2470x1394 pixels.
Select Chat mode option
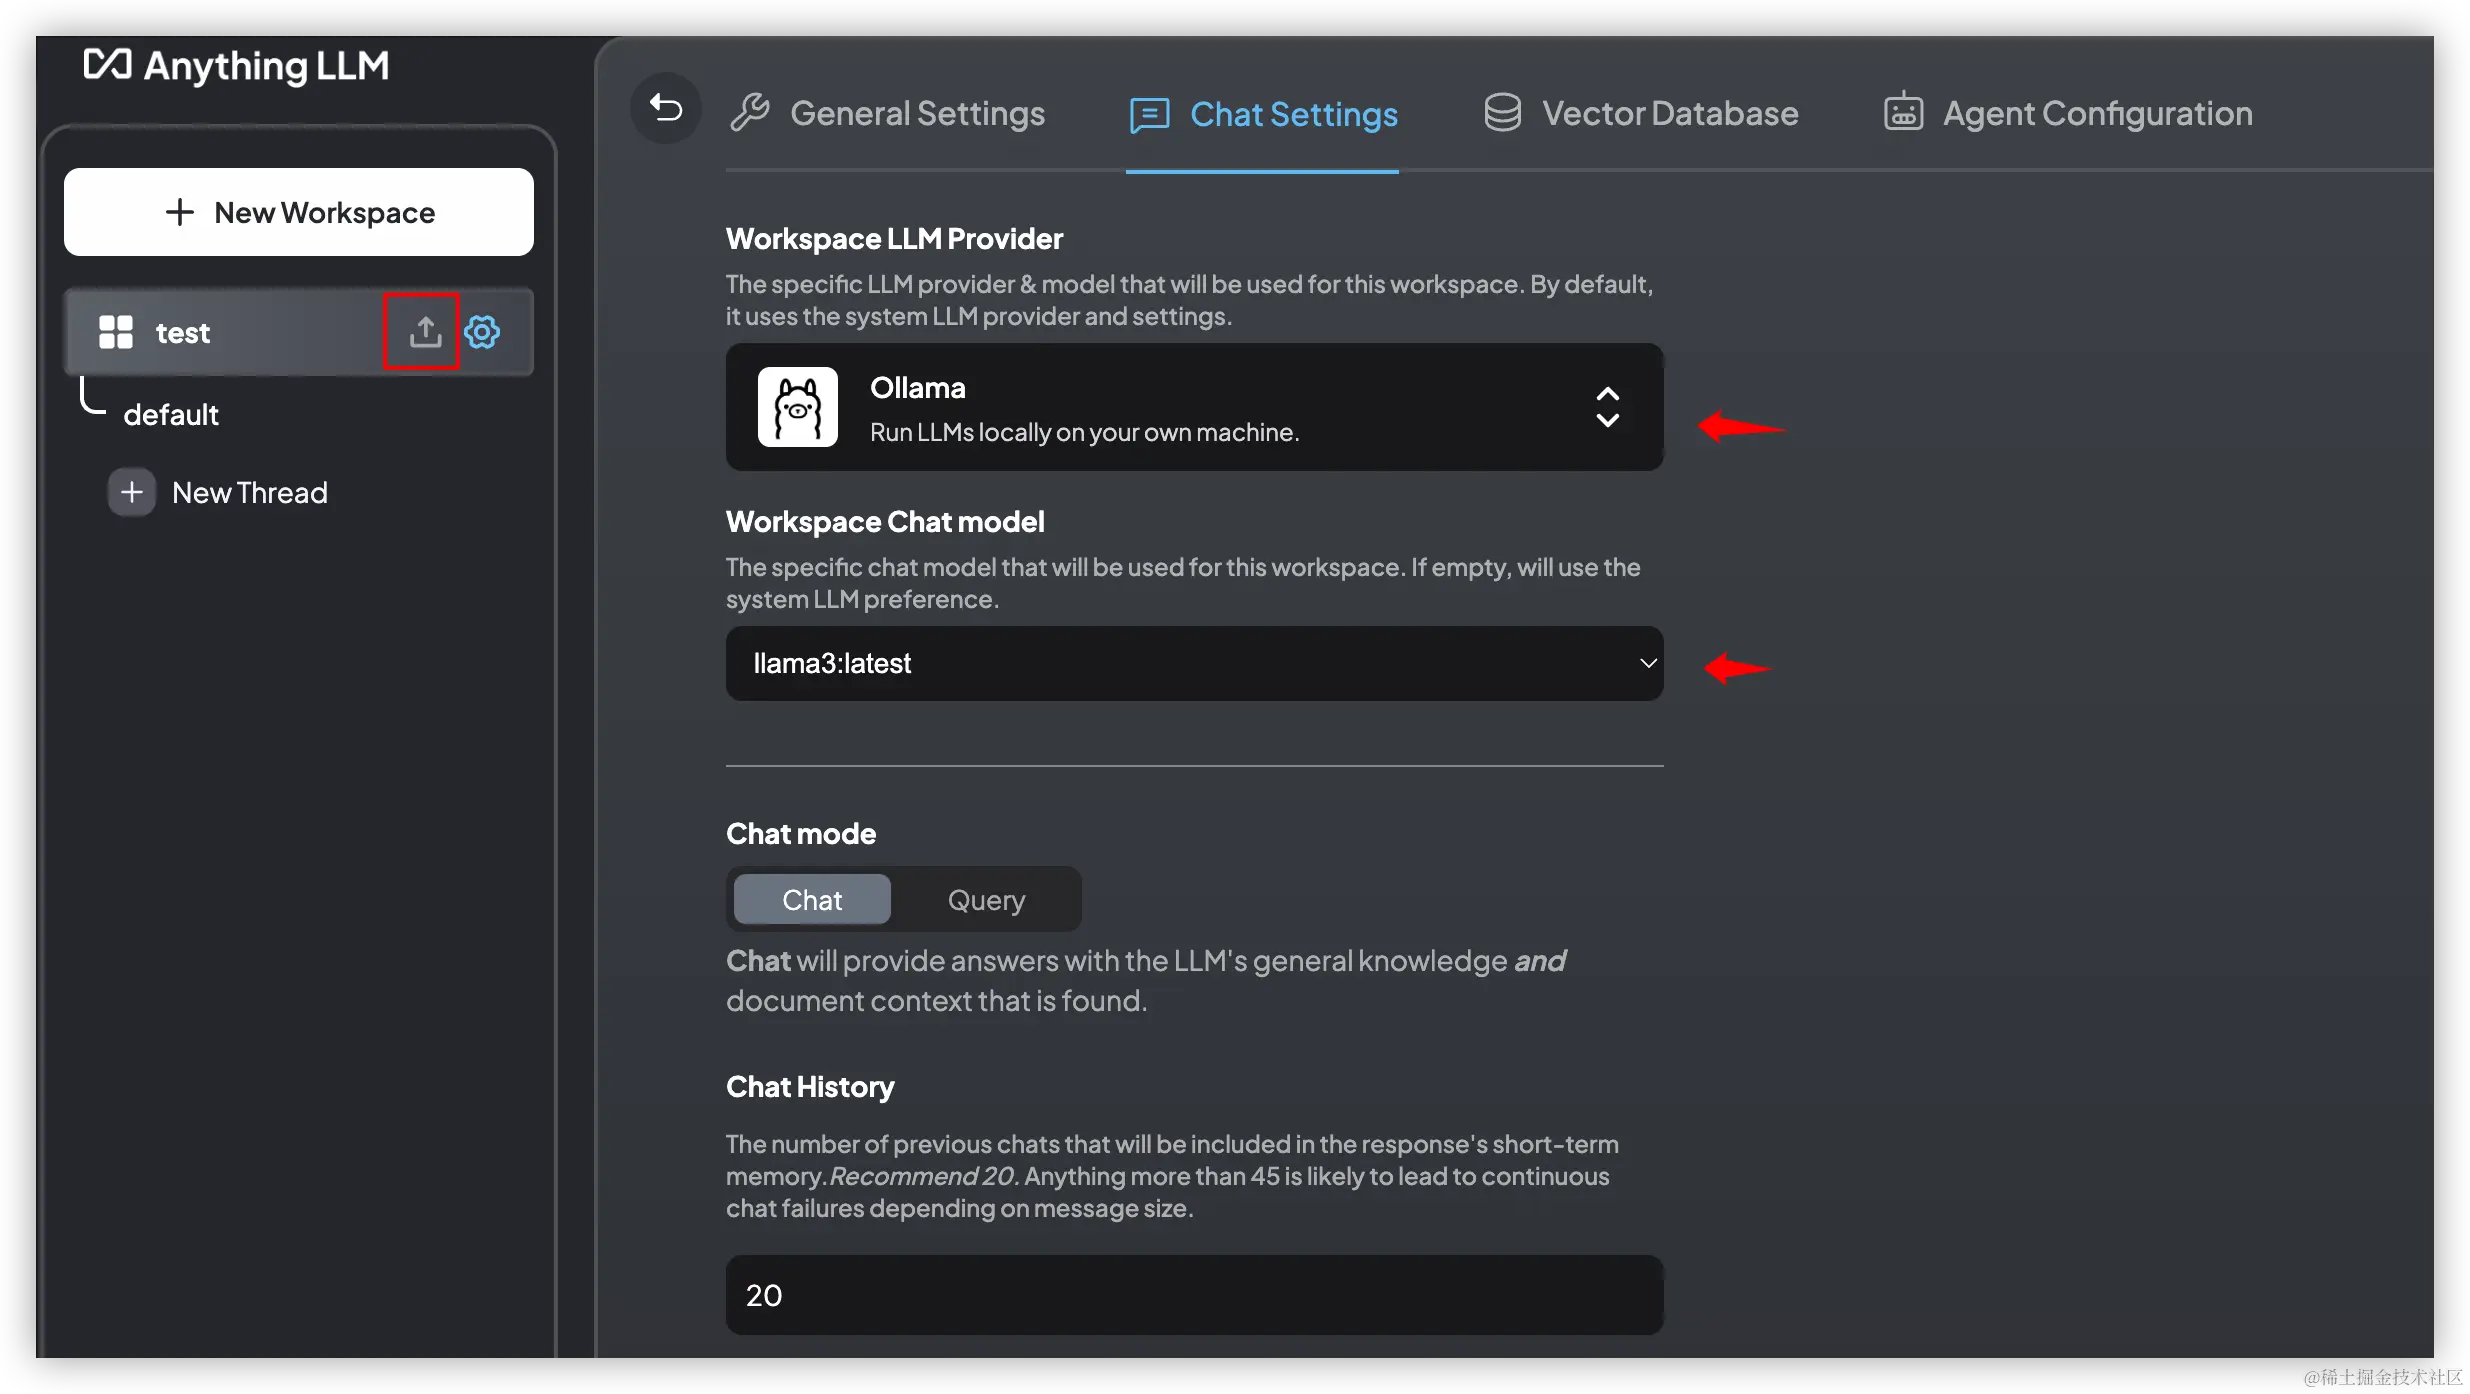(812, 900)
